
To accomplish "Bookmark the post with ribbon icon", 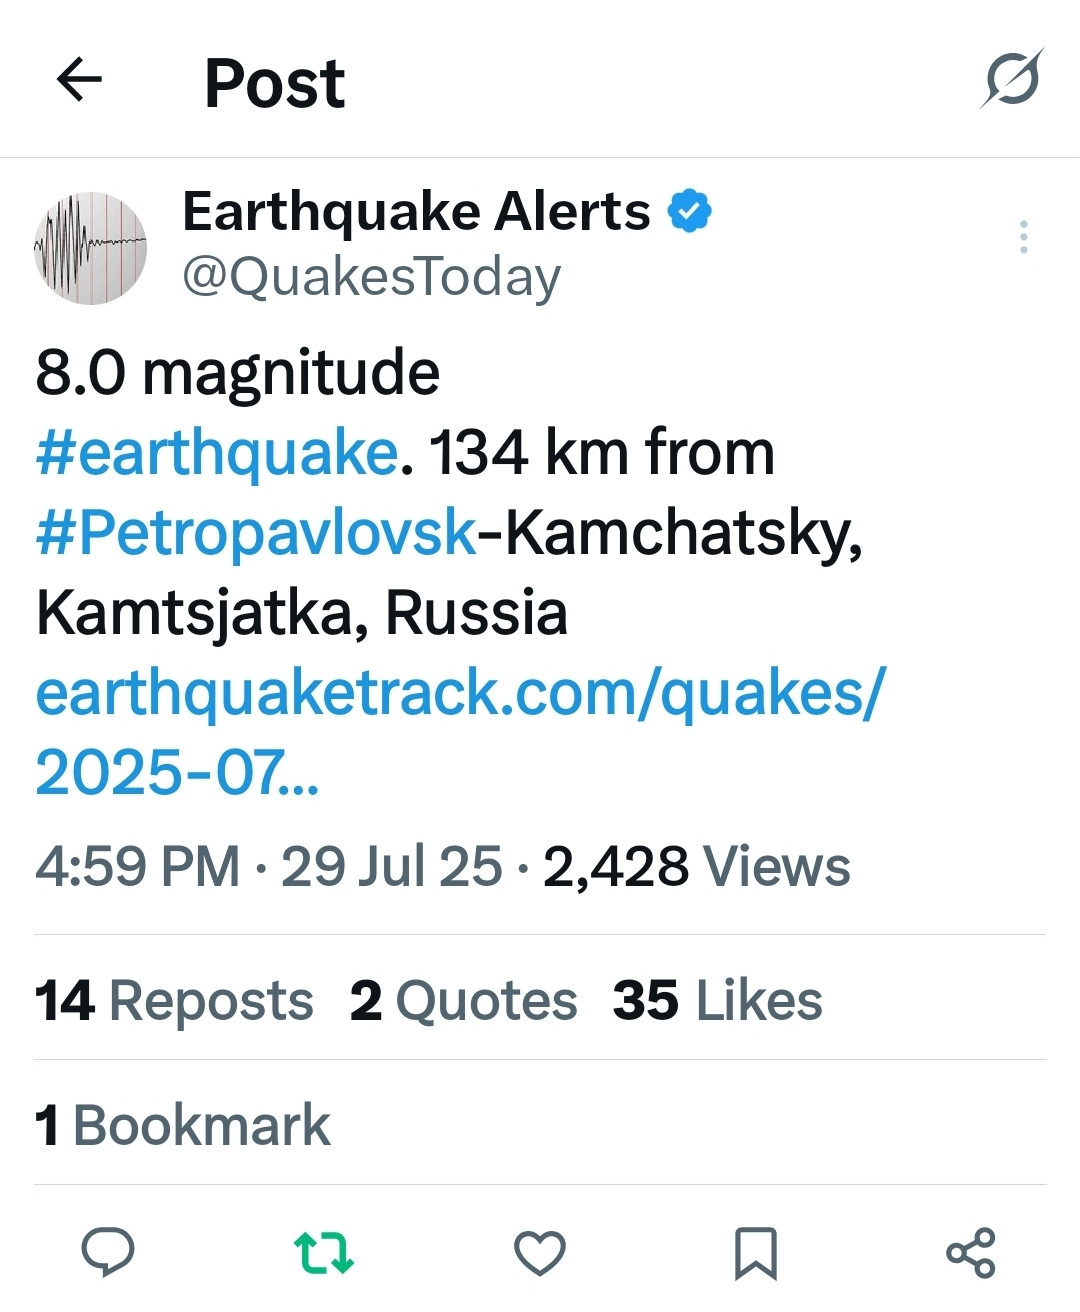I will (756, 1252).
